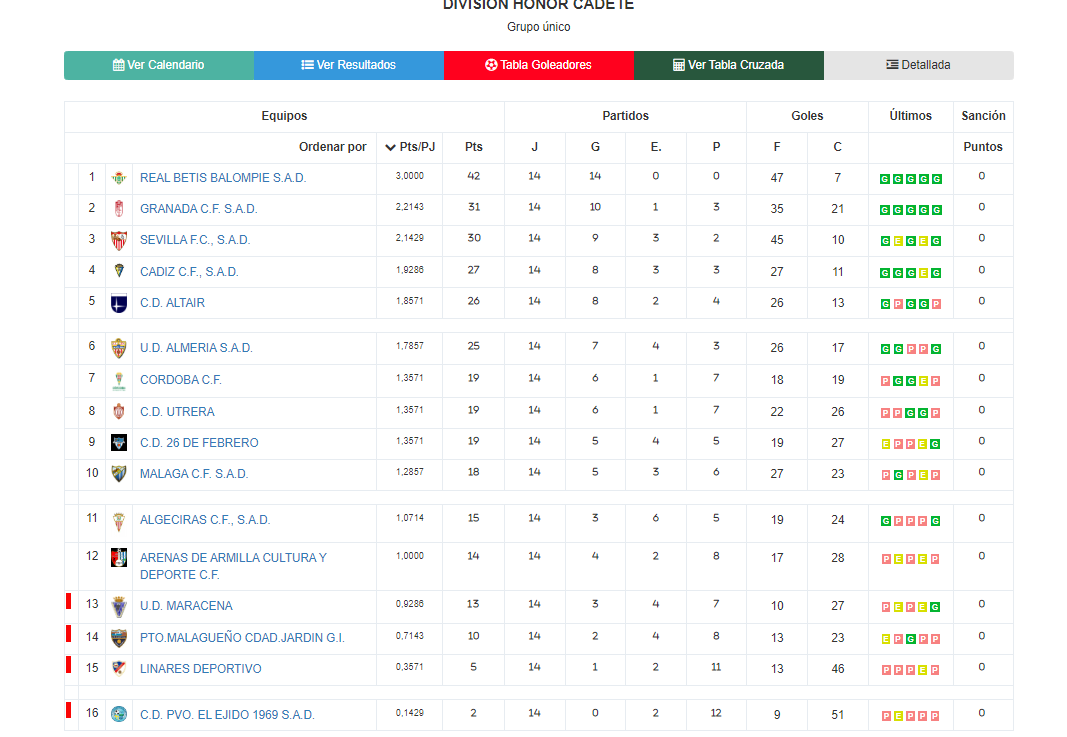The width and height of the screenshot is (1067, 737).
Task: Click the Pts column header
Action: point(474,147)
